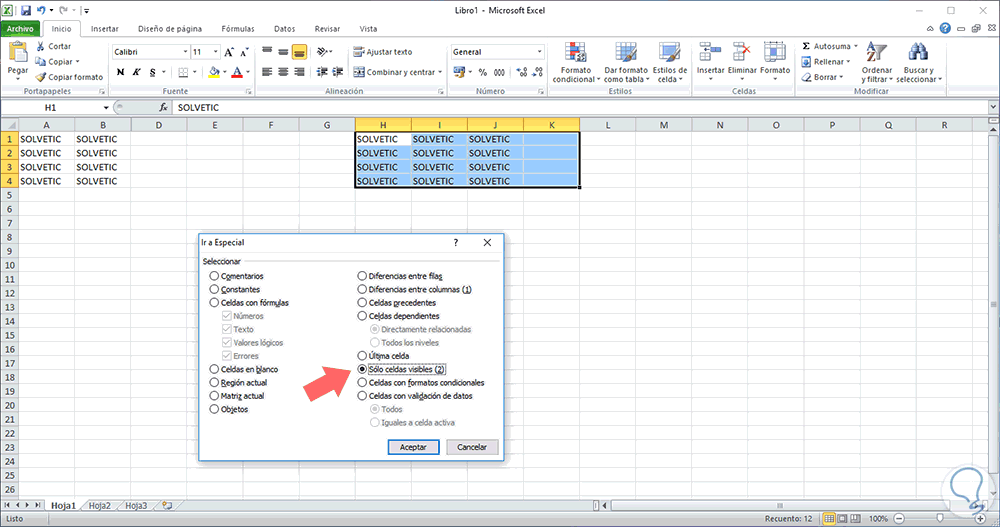
Task: Click the Ajustar texto wrap icon
Action: [x=358, y=52]
